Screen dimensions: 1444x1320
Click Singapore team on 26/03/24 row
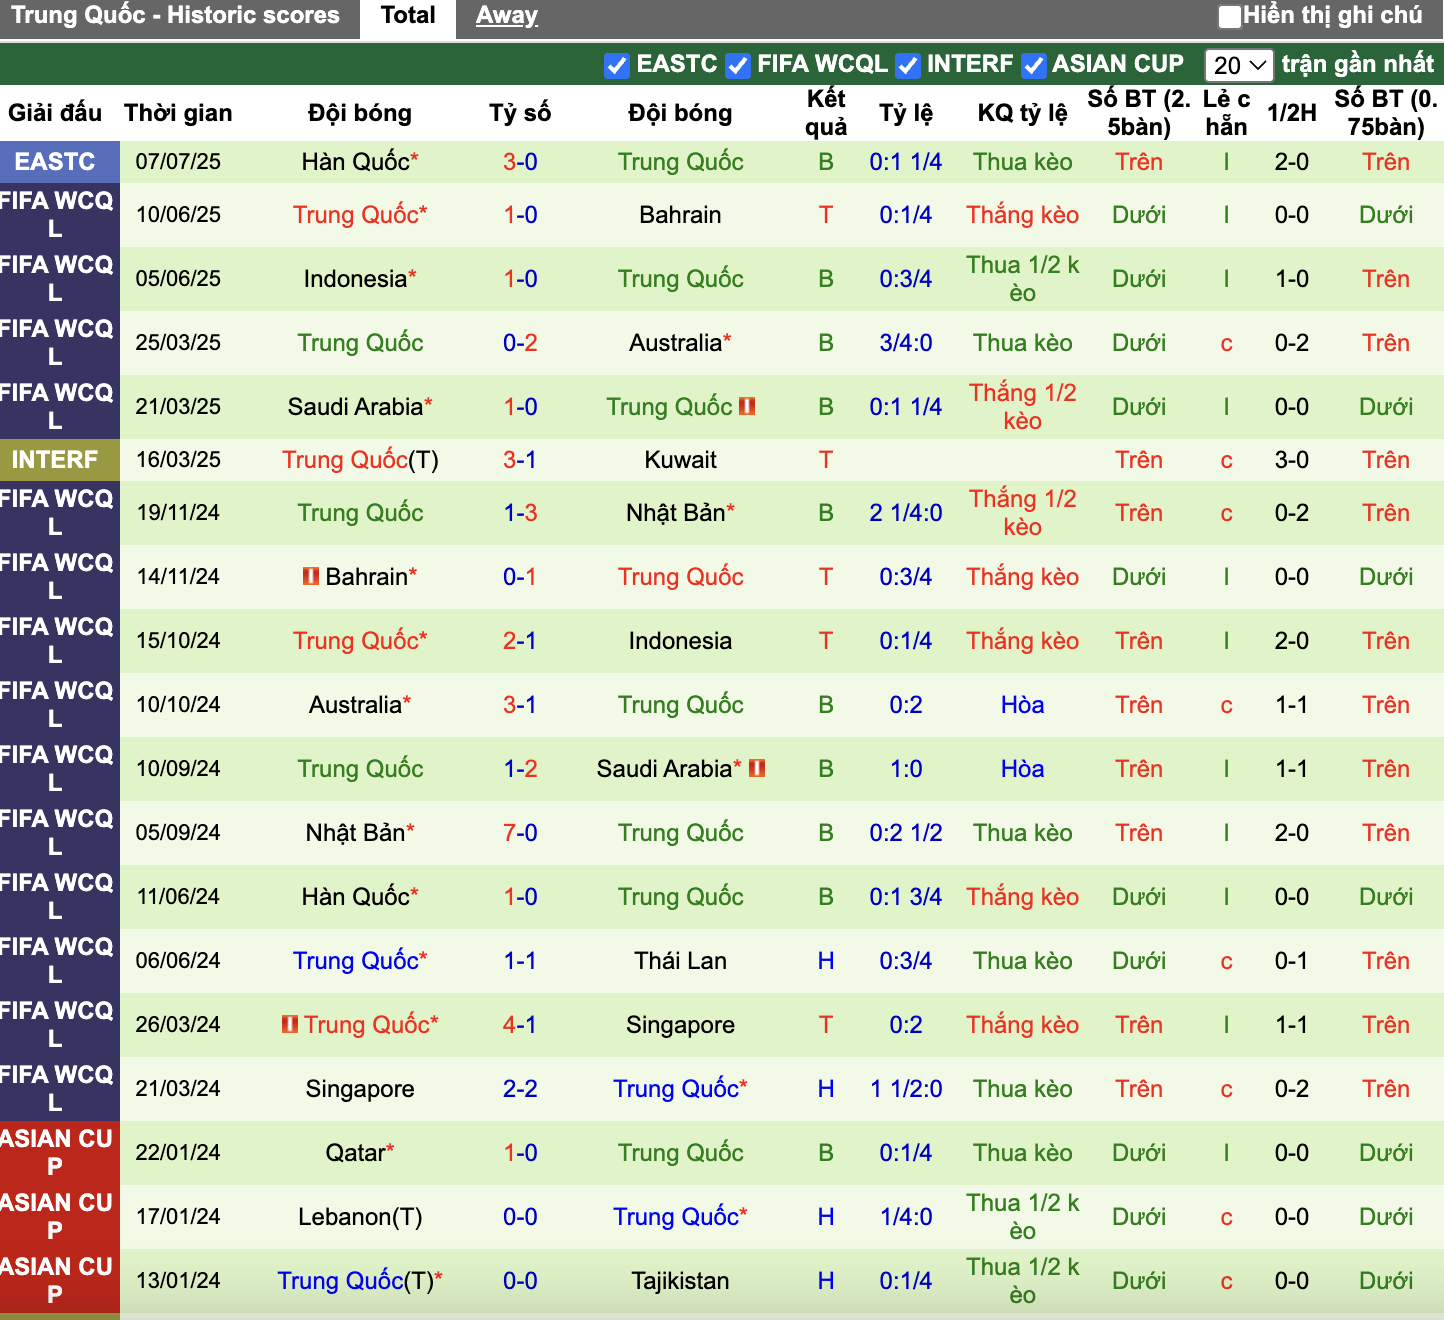[680, 1025]
